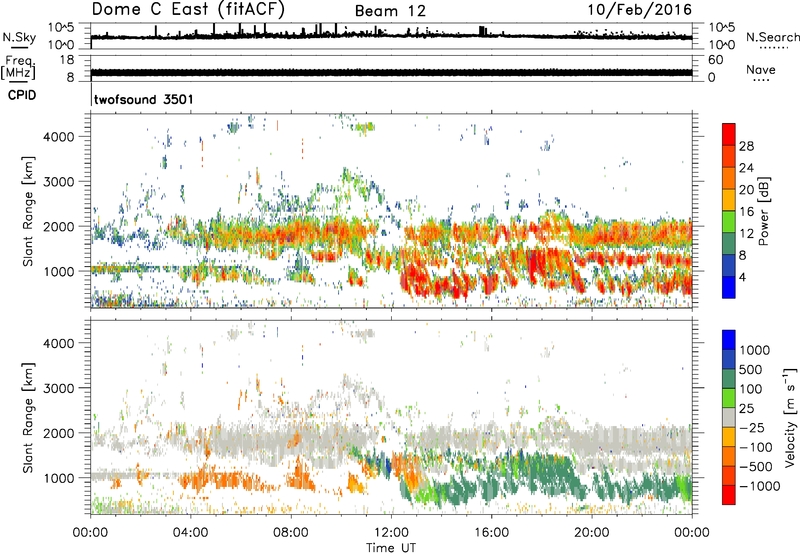Click the 'Freq. [MHz]' axis label
This screenshot has height=554, width=800.
(18, 67)
